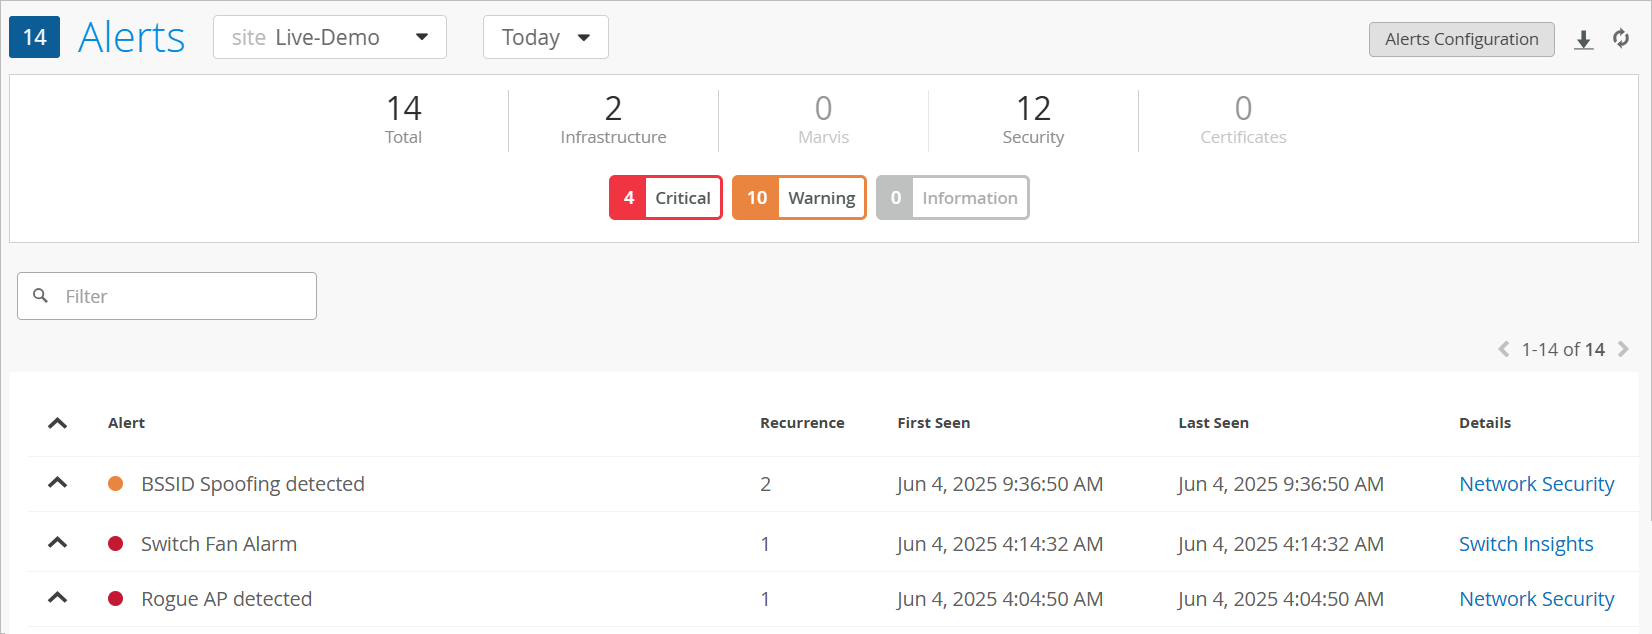Collapse the Switch Fan Alarm row chevron
The height and width of the screenshot is (634, 1652).
pos(58,543)
